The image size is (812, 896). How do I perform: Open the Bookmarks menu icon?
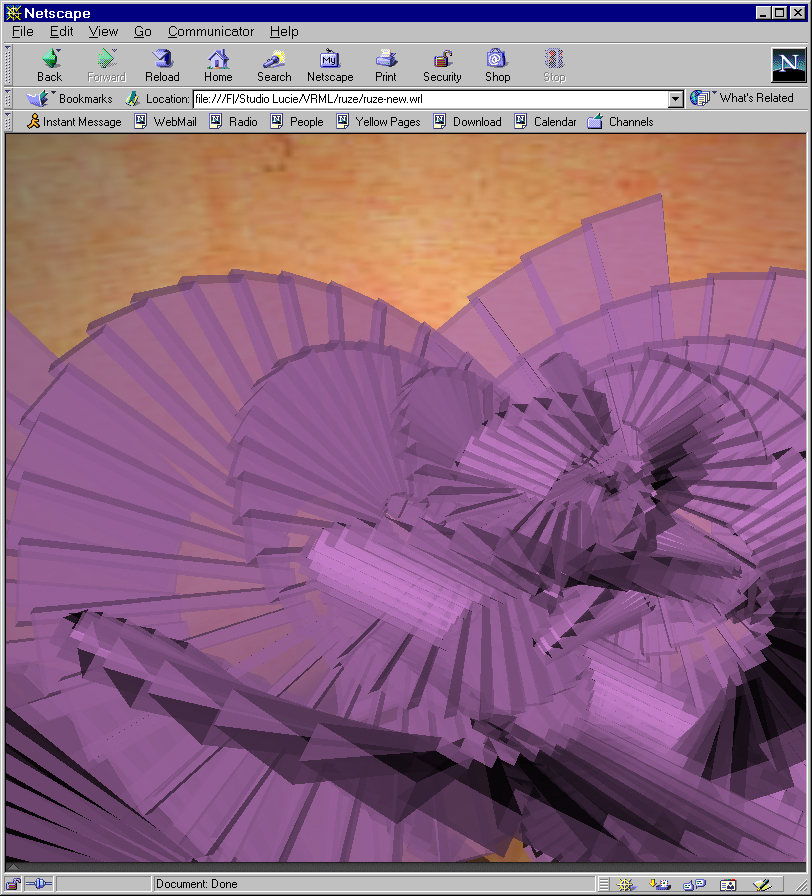tap(38, 99)
